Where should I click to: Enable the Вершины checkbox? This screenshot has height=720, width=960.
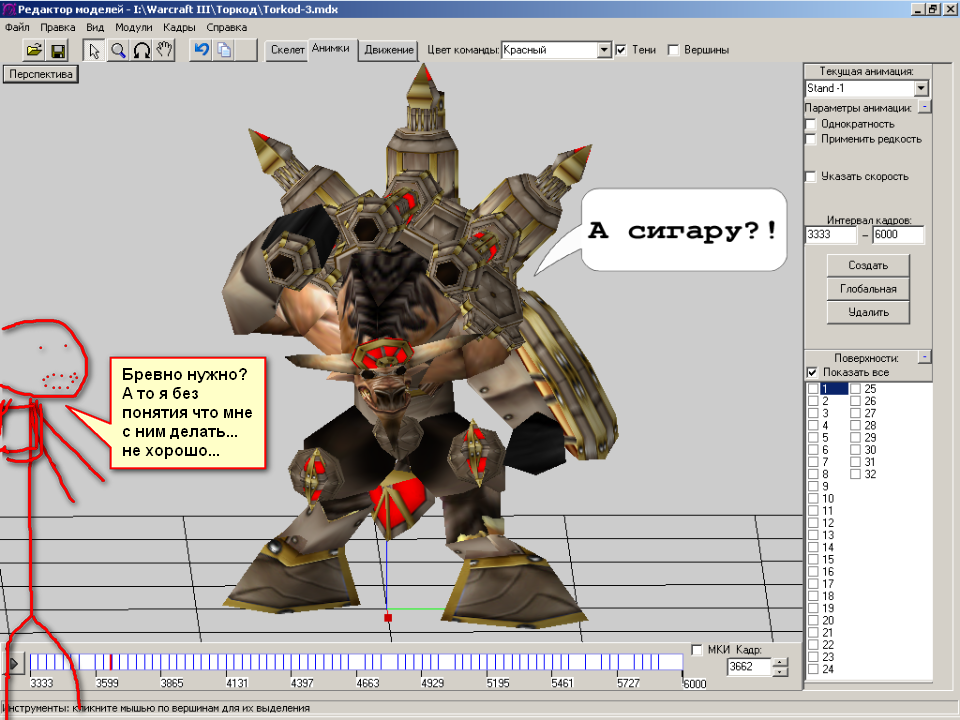click(673, 50)
